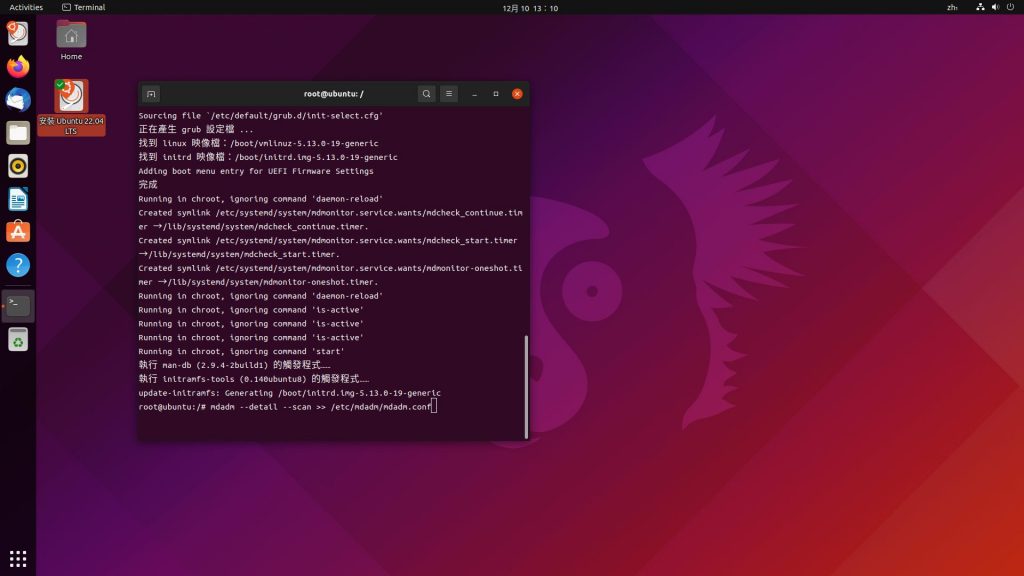Open the Ubuntu installer in the dock
Image resolution: width=1024 pixels, height=576 pixels.
coord(18,33)
